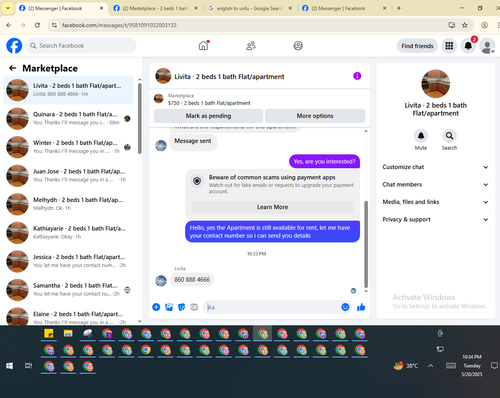Click the $750 2 beds listing link
The width and height of the screenshot is (500, 398).
[209, 103]
